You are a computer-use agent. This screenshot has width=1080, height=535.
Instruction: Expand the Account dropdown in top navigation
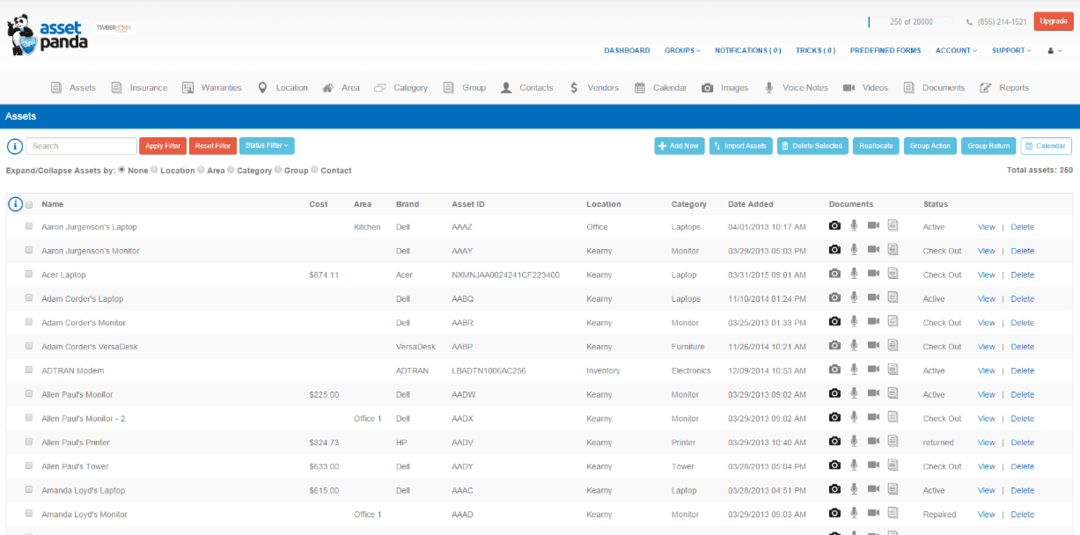tap(957, 51)
